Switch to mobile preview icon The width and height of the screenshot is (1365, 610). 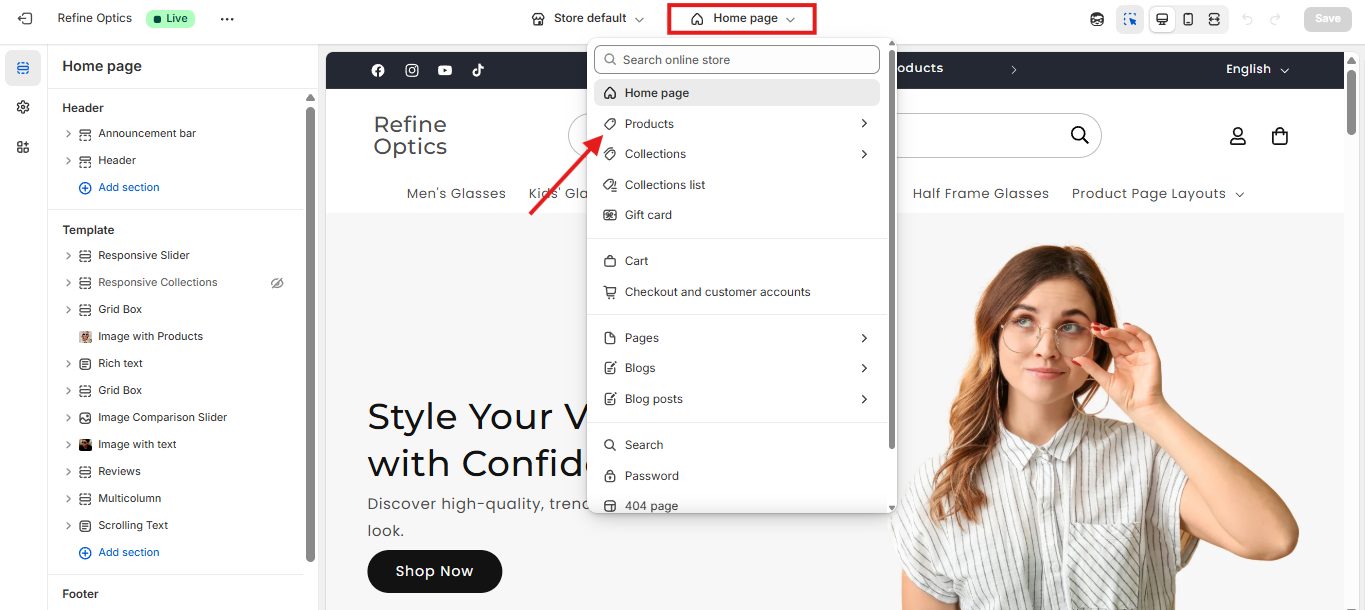tap(1188, 19)
